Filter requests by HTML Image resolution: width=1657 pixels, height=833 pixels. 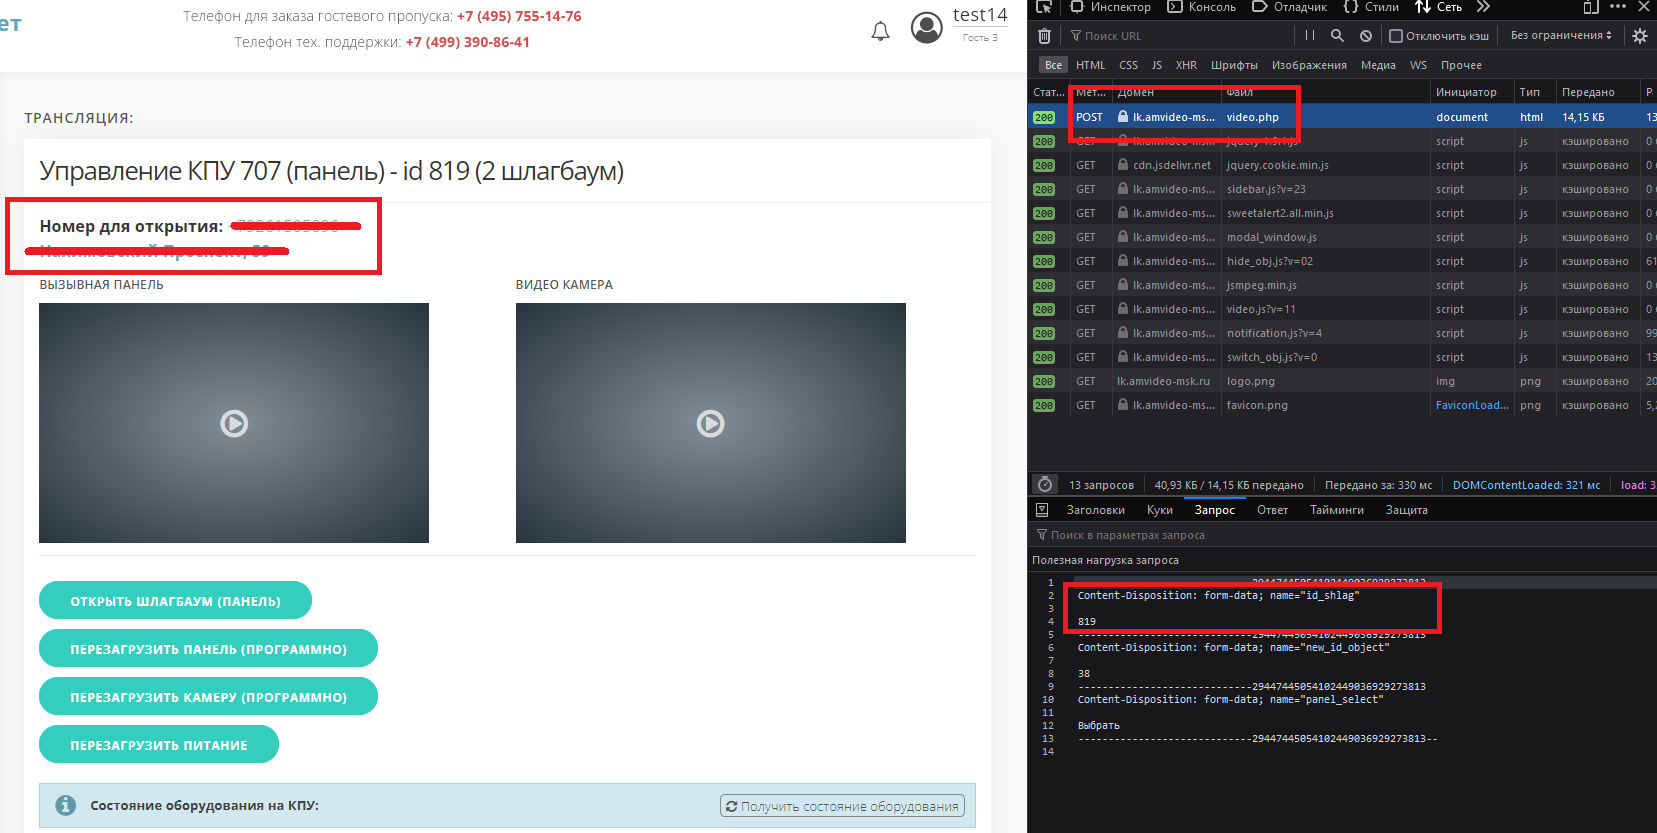coord(1091,65)
